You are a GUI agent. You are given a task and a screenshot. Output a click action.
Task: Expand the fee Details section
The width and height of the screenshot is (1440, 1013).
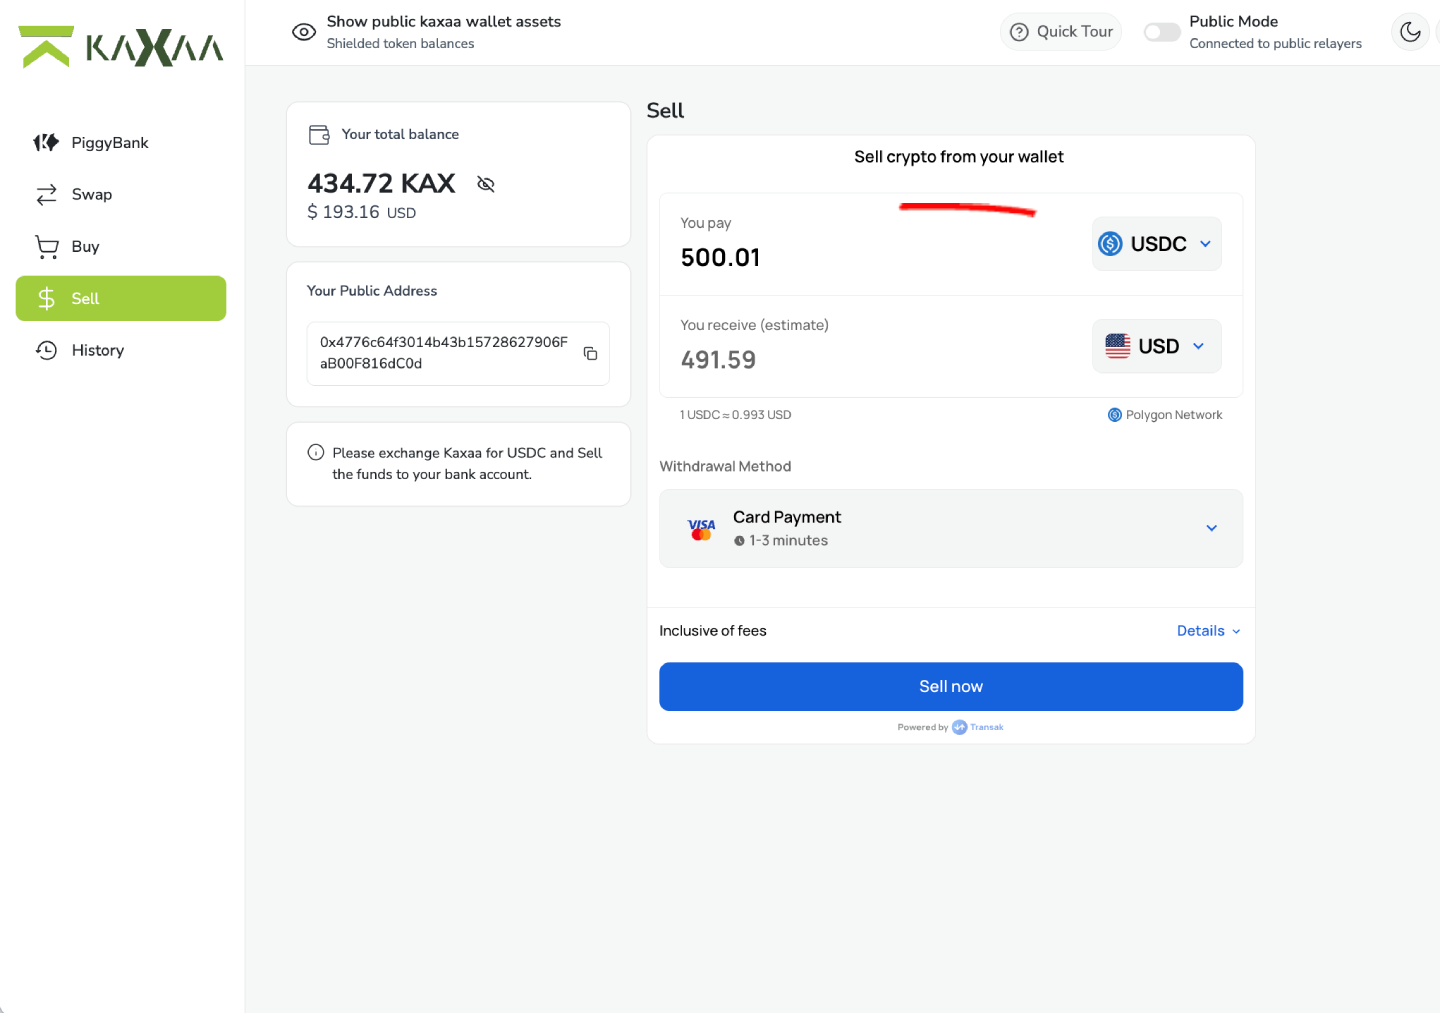point(1208,631)
